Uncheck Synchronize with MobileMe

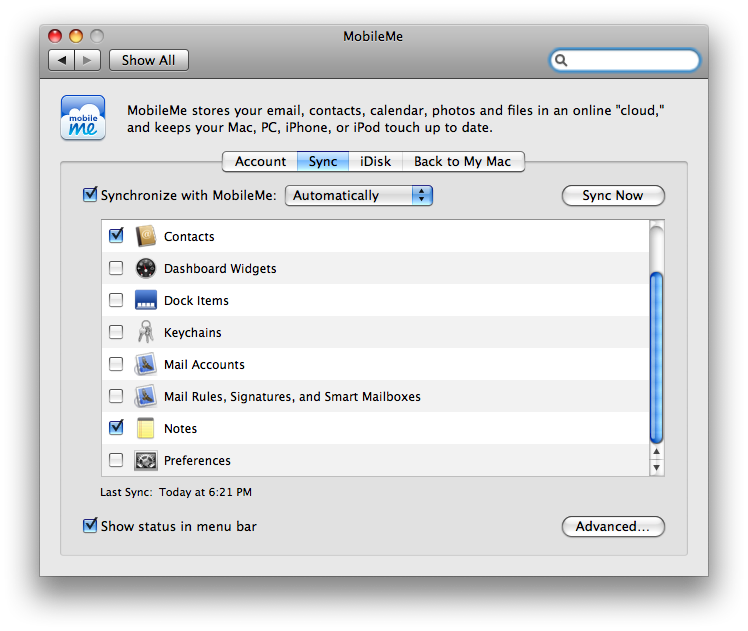[90, 195]
